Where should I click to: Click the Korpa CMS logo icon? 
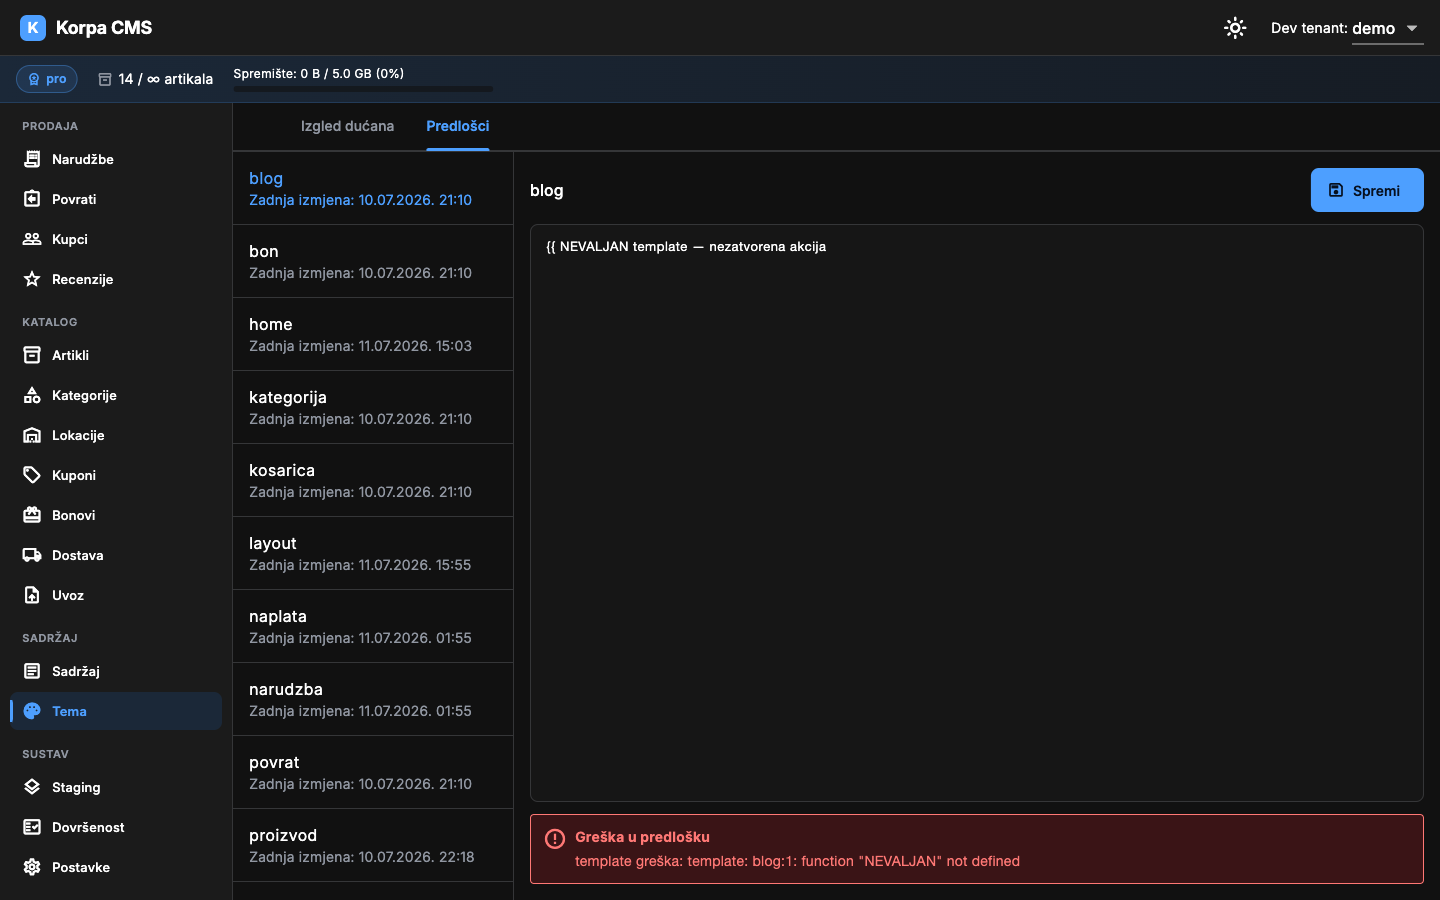[x=33, y=28]
